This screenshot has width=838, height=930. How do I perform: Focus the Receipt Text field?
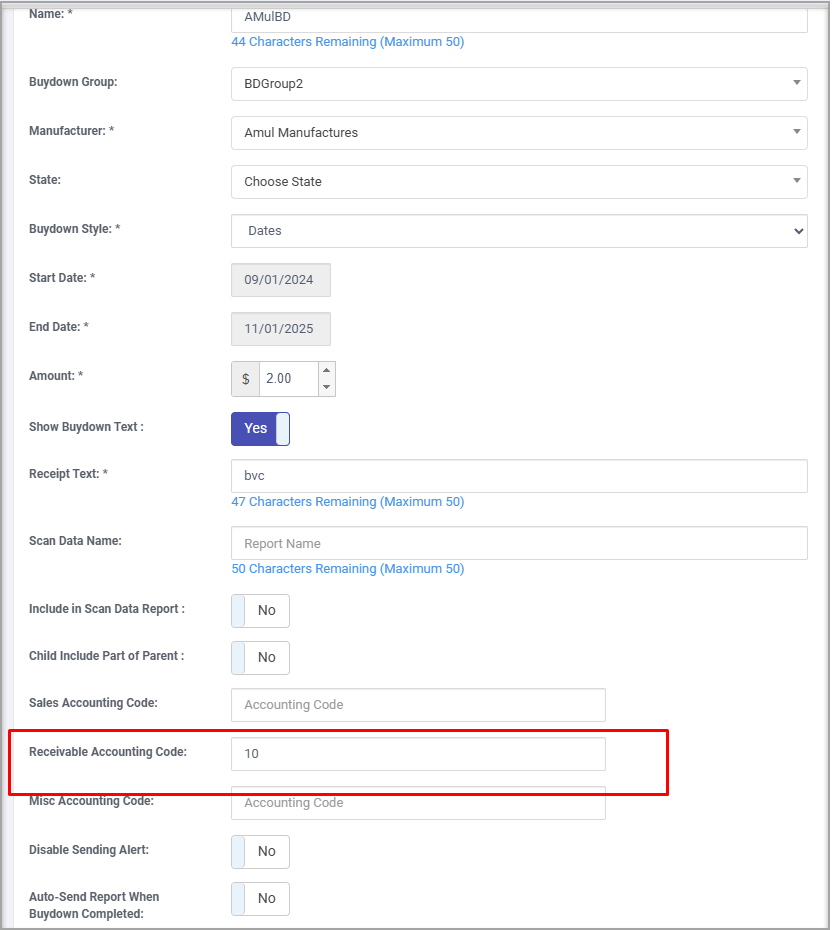pos(519,476)
